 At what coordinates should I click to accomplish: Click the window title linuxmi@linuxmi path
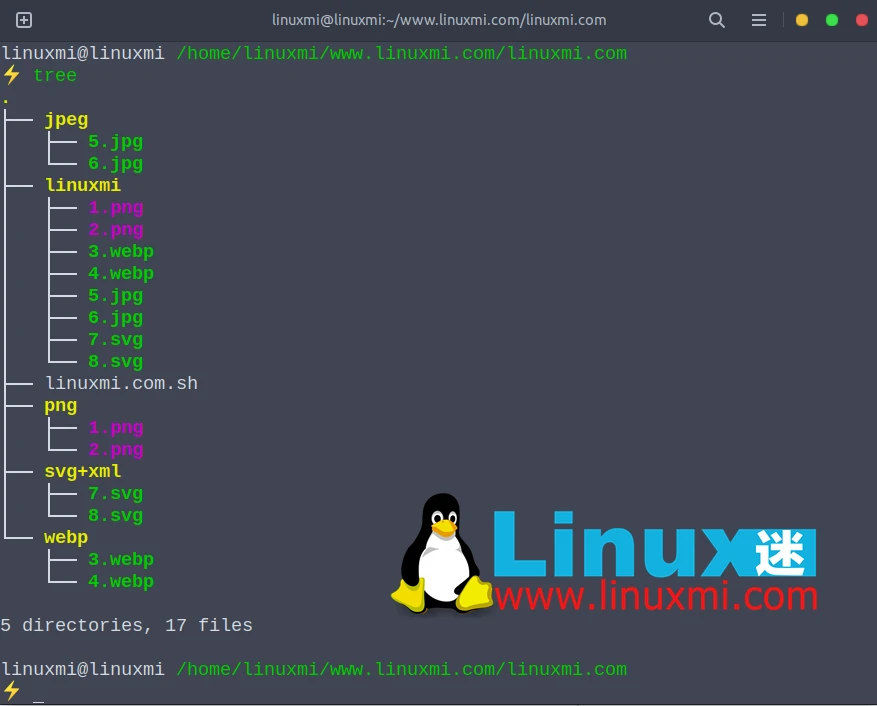pos(439,20)
